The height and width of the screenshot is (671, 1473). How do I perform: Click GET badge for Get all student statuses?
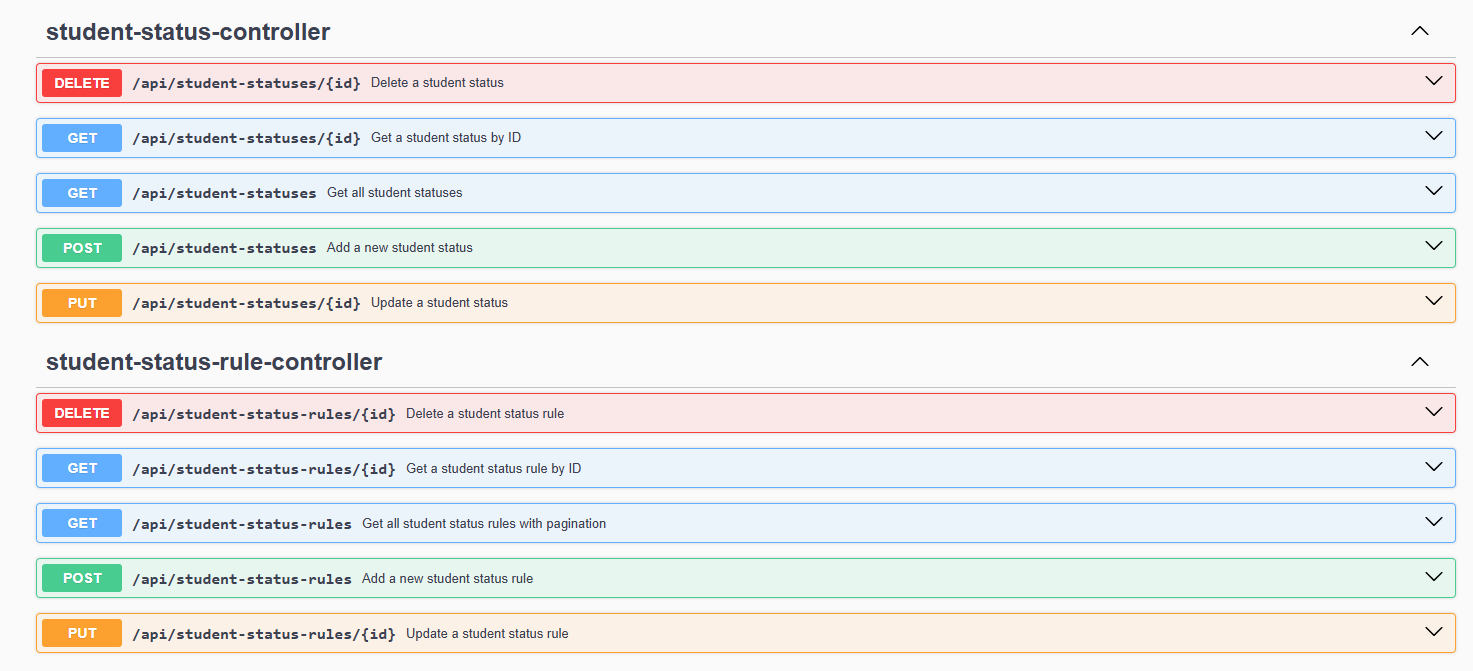click(82, 193)
